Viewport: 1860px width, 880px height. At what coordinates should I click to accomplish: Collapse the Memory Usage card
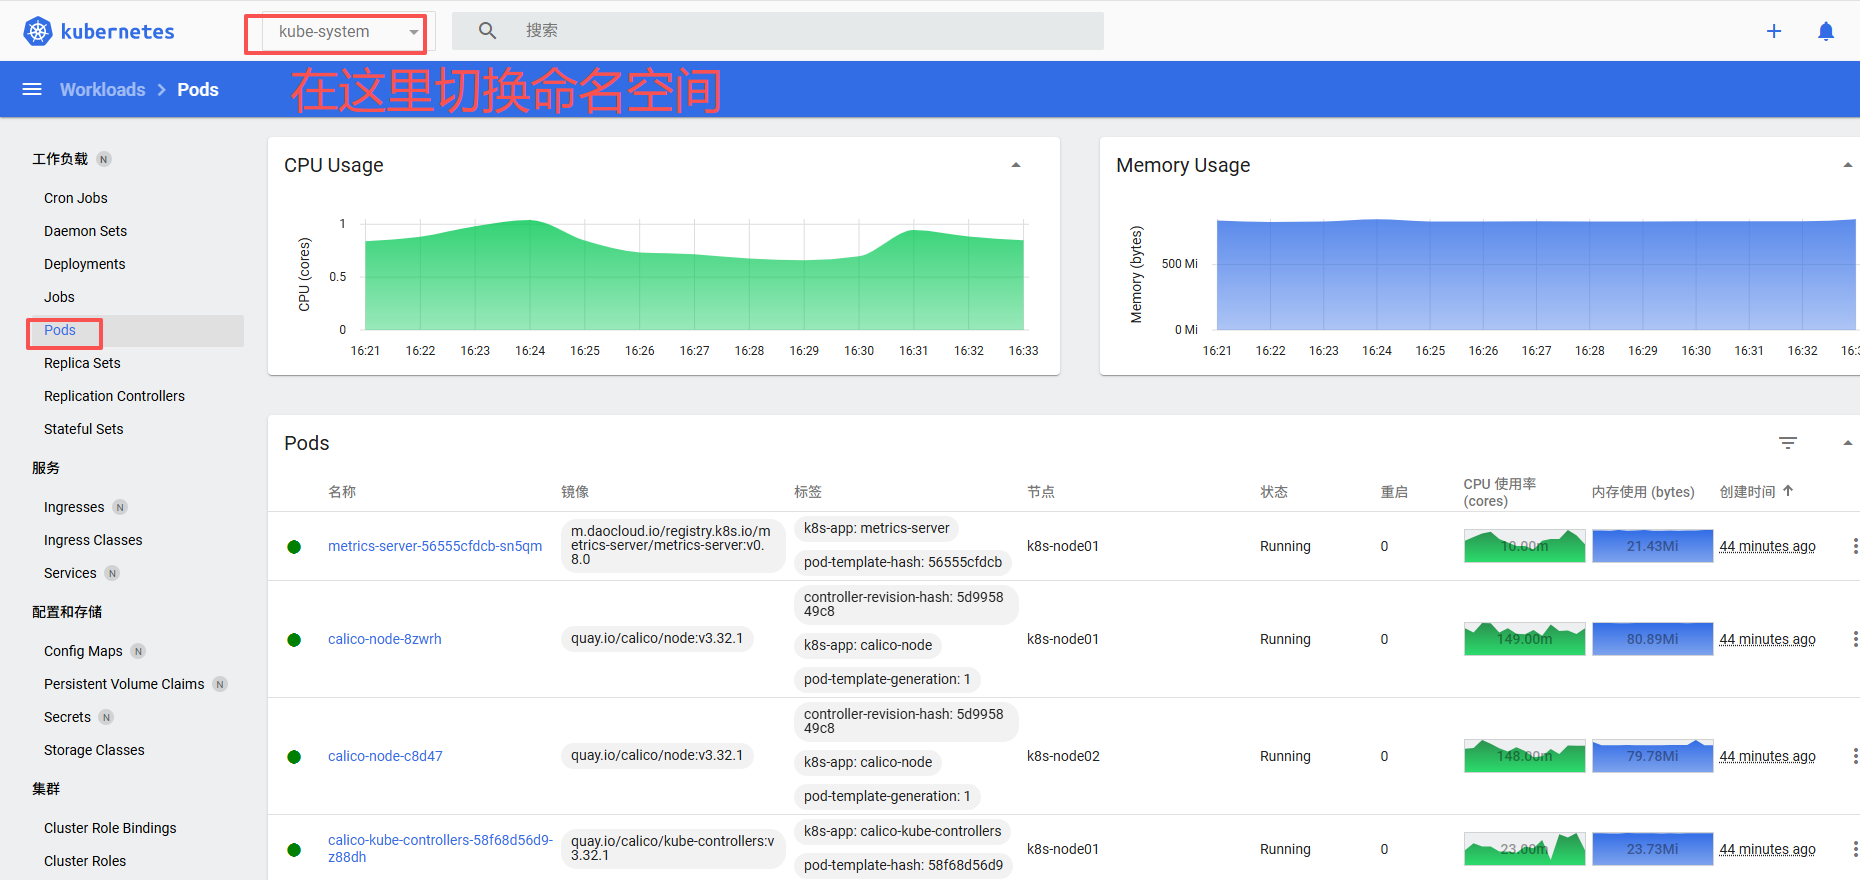[1848, 165]
